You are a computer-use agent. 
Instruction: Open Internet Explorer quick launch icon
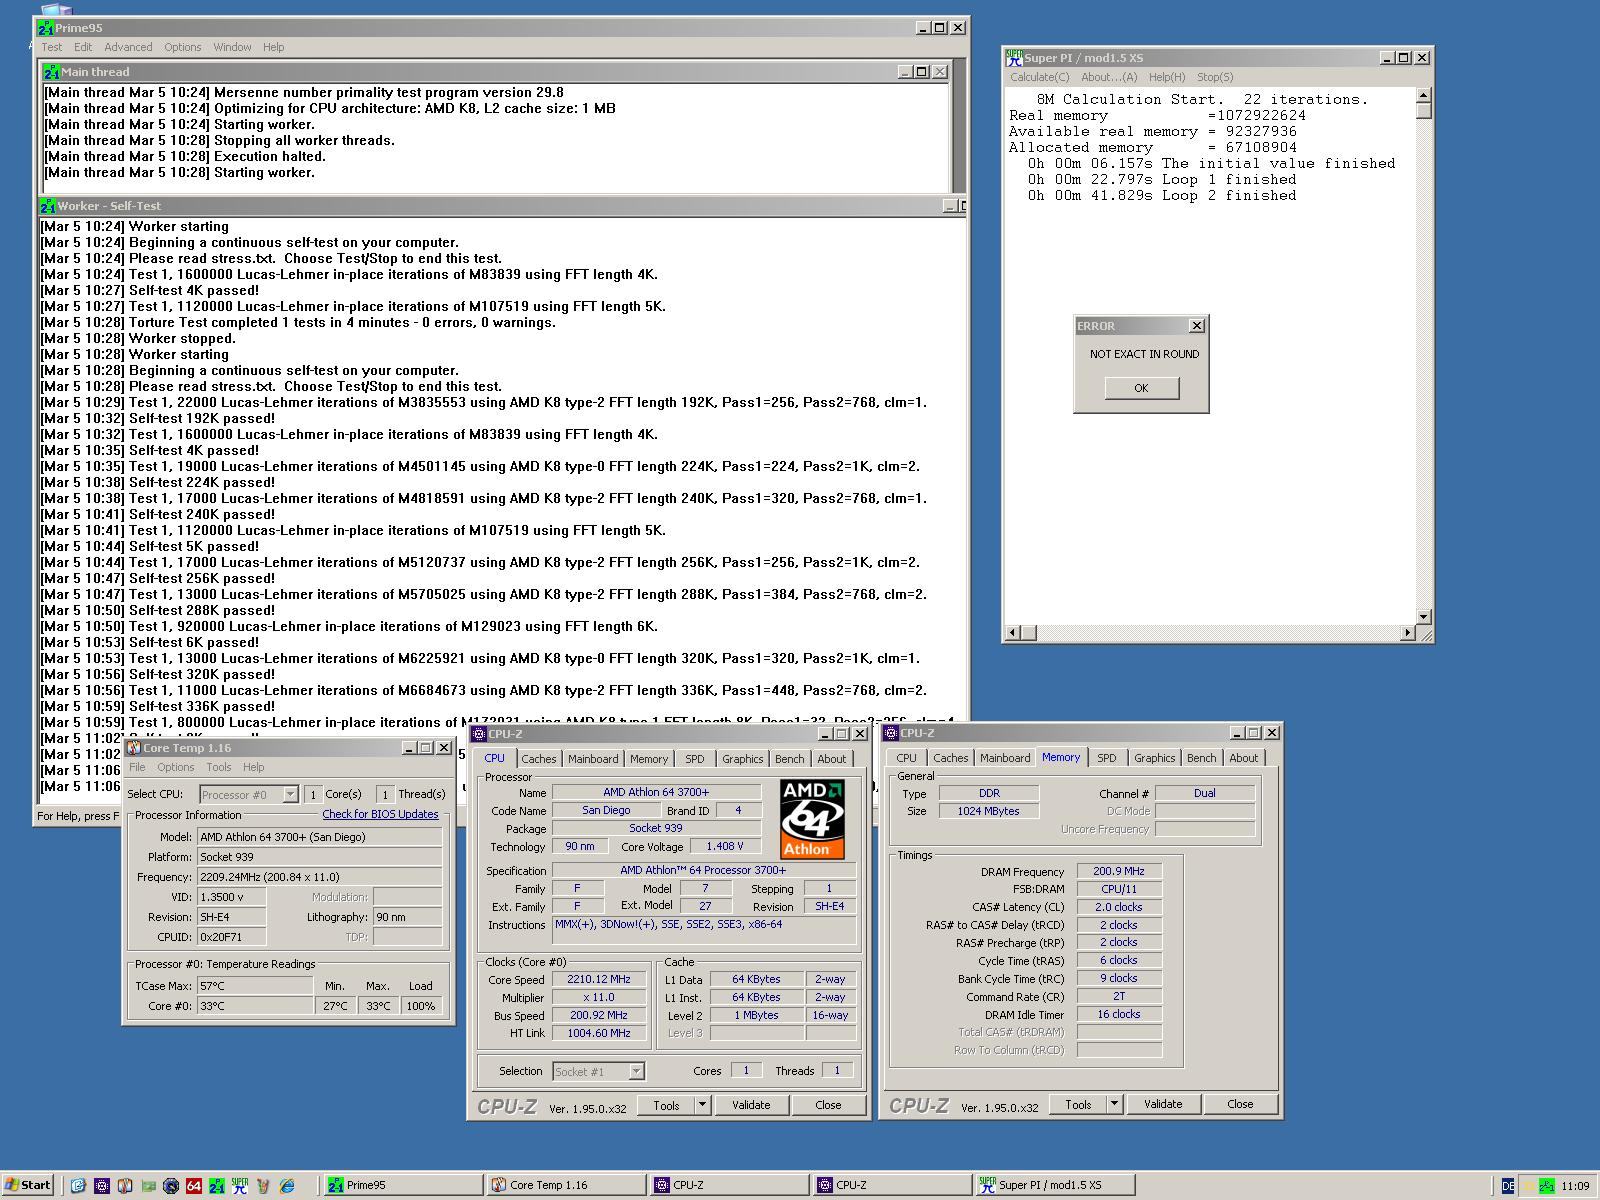pyautogui.click(x=287, y=1185)
